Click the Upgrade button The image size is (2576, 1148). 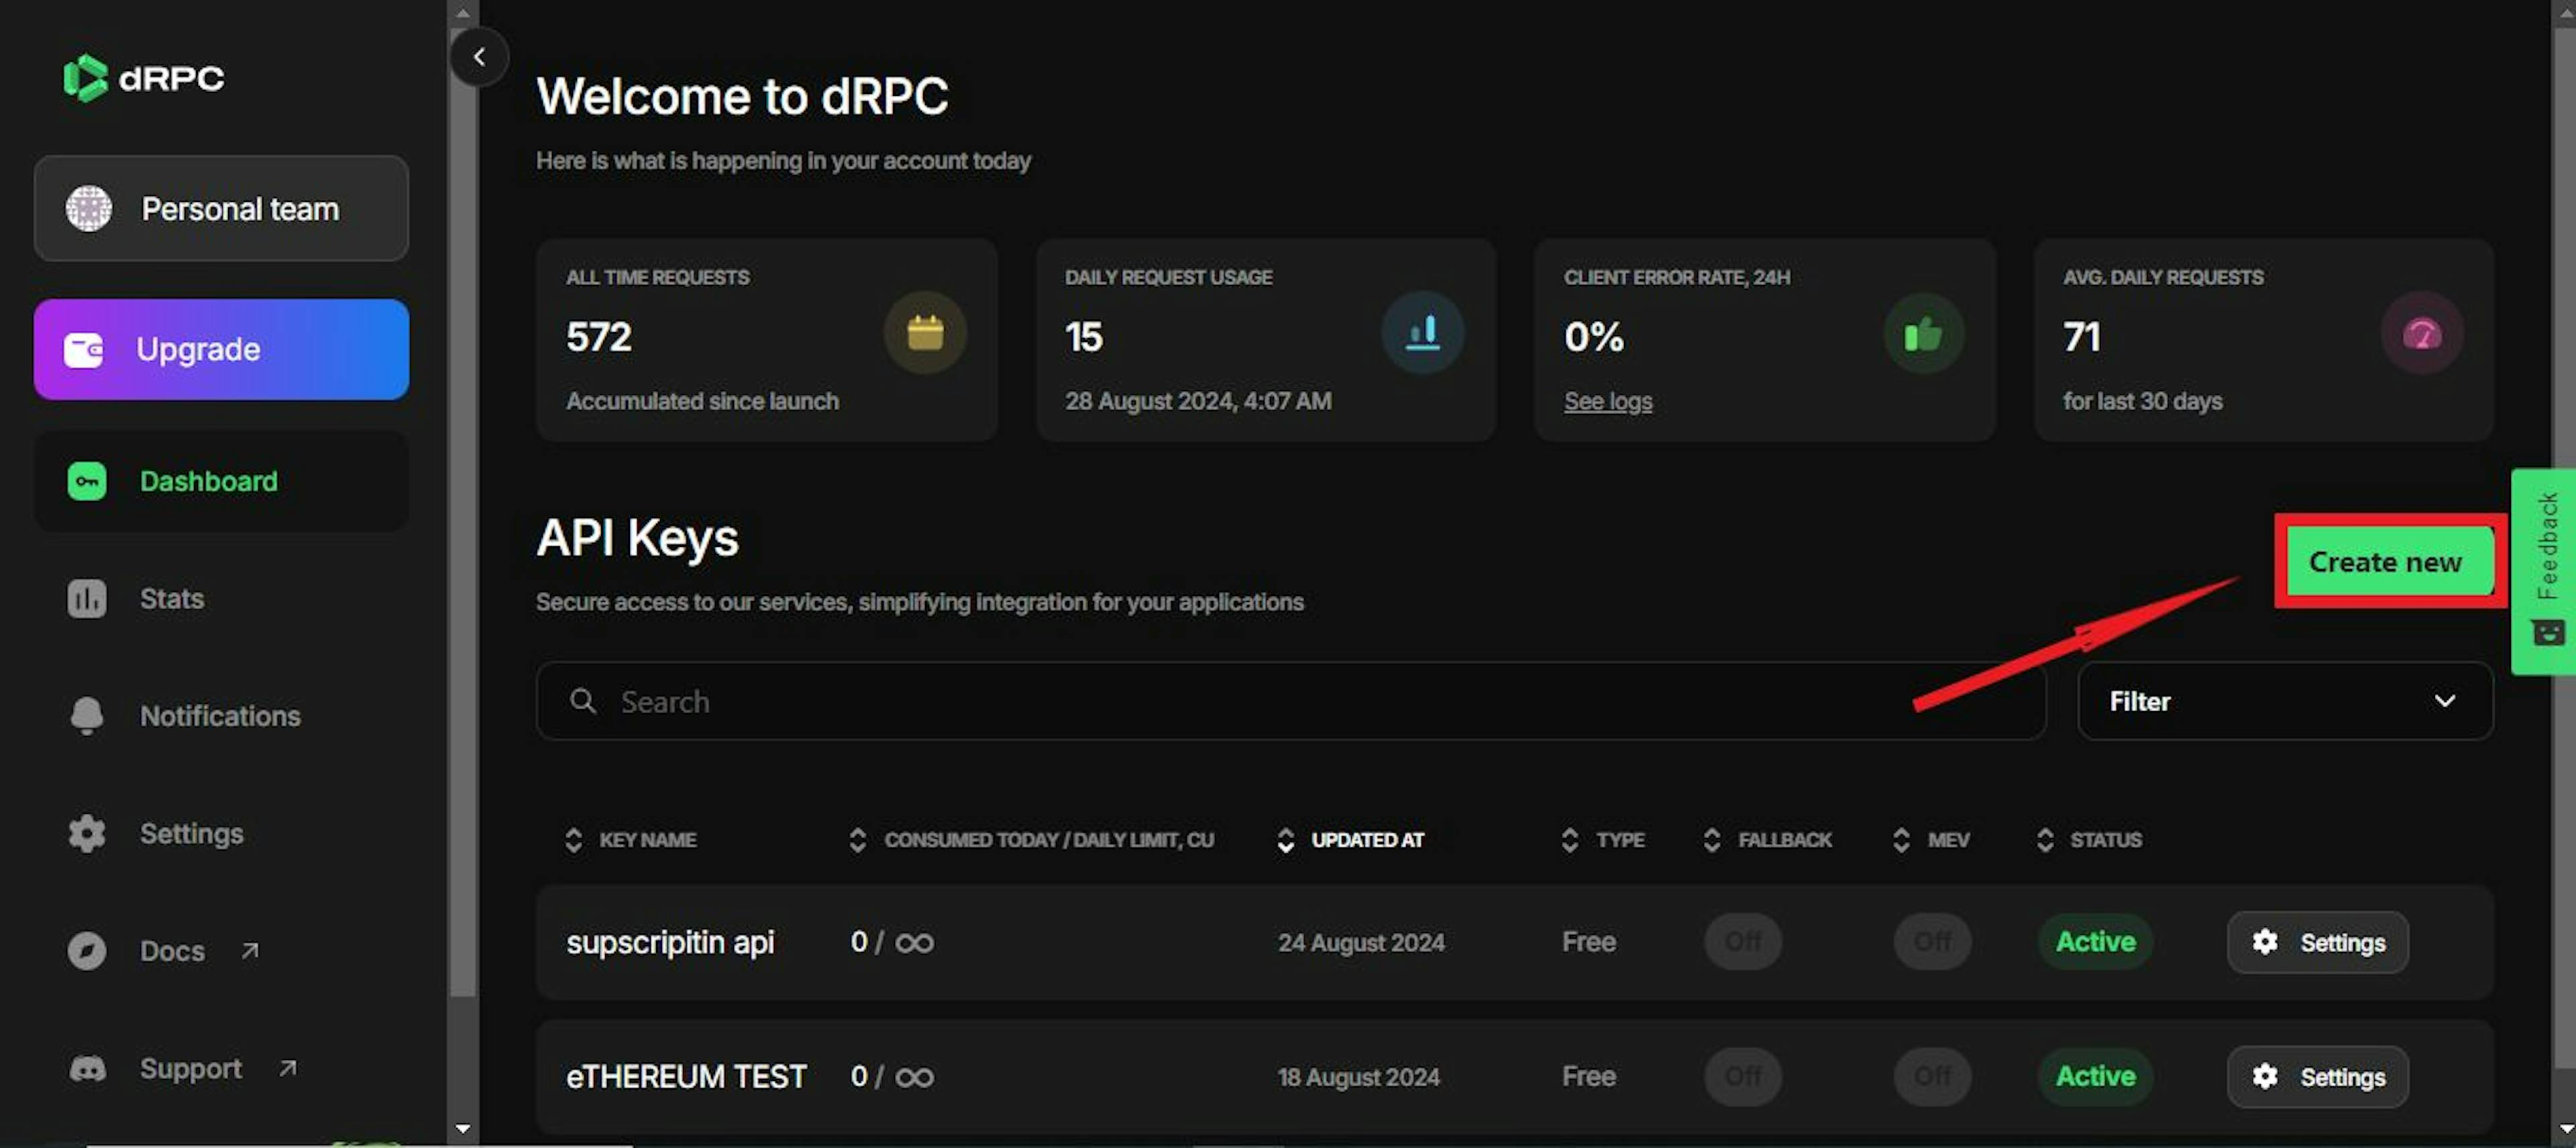pyautogui.click(x=221, y=350)
